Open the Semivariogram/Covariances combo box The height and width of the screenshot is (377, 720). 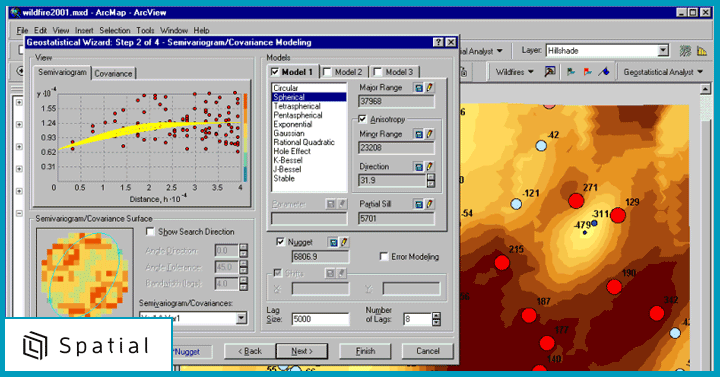coord(193,318)
